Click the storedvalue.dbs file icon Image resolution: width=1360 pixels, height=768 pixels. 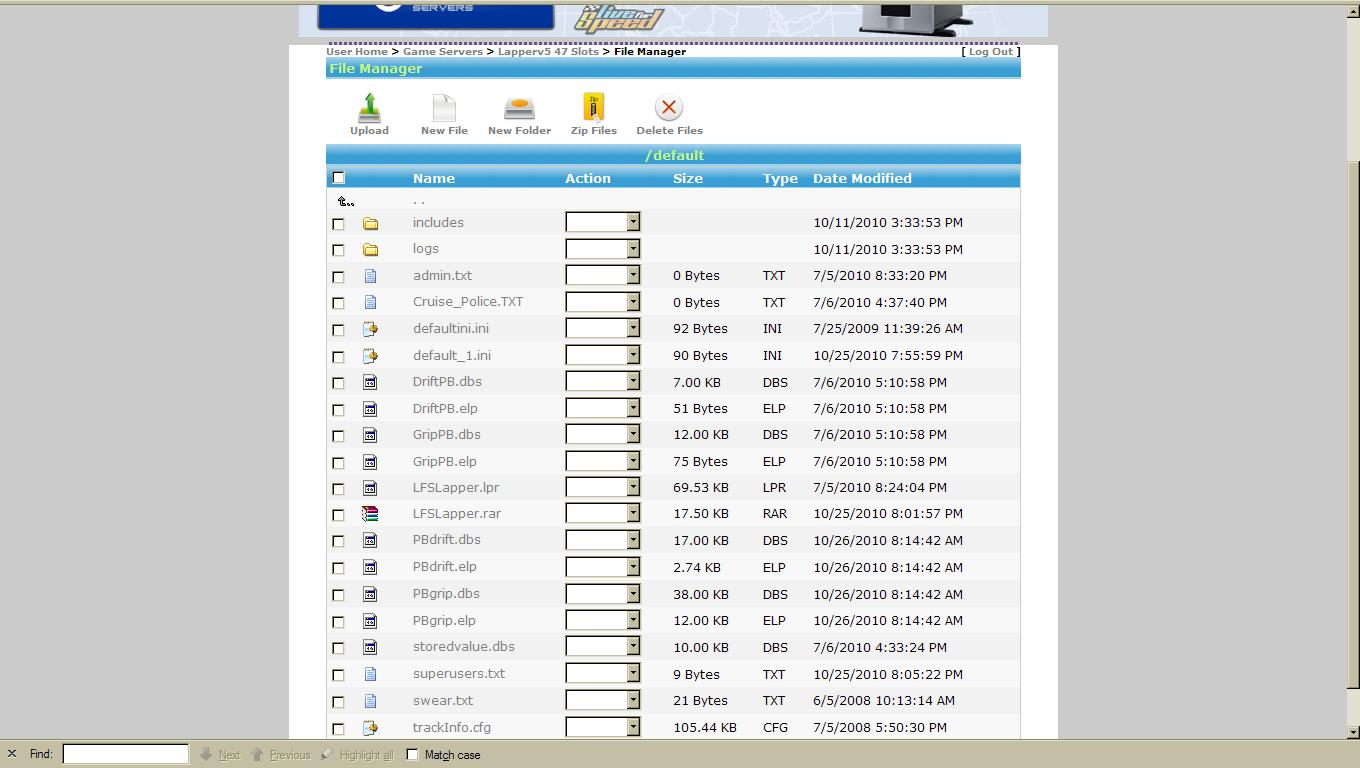point(370,647)
